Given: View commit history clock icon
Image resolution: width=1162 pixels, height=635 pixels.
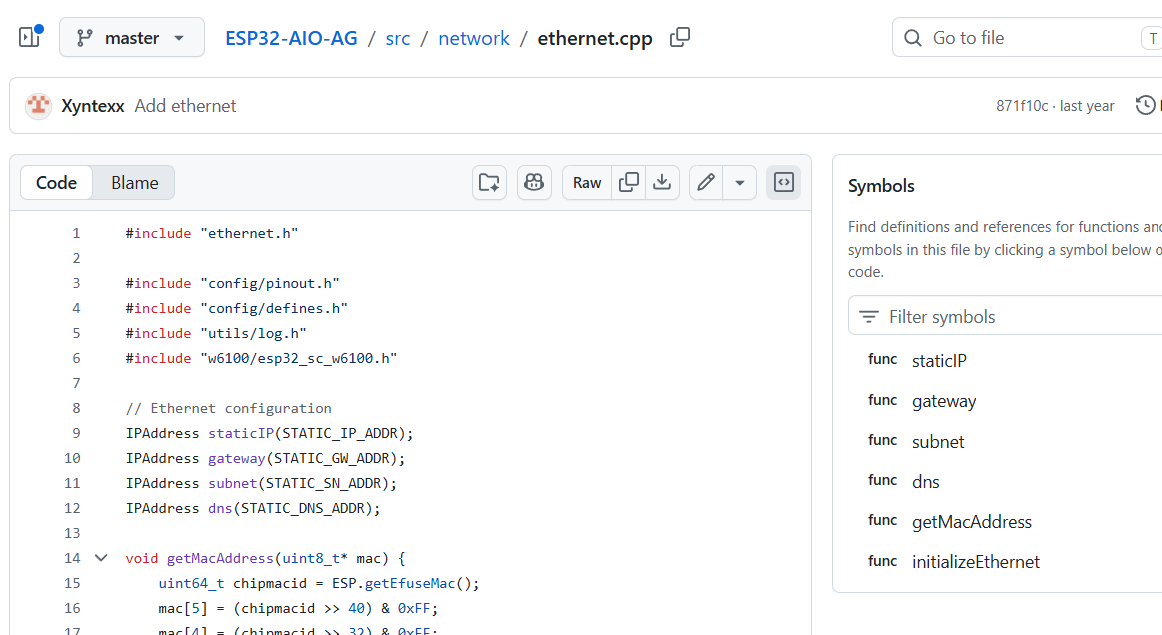Looking at the screenshot, I should 1146,105.
